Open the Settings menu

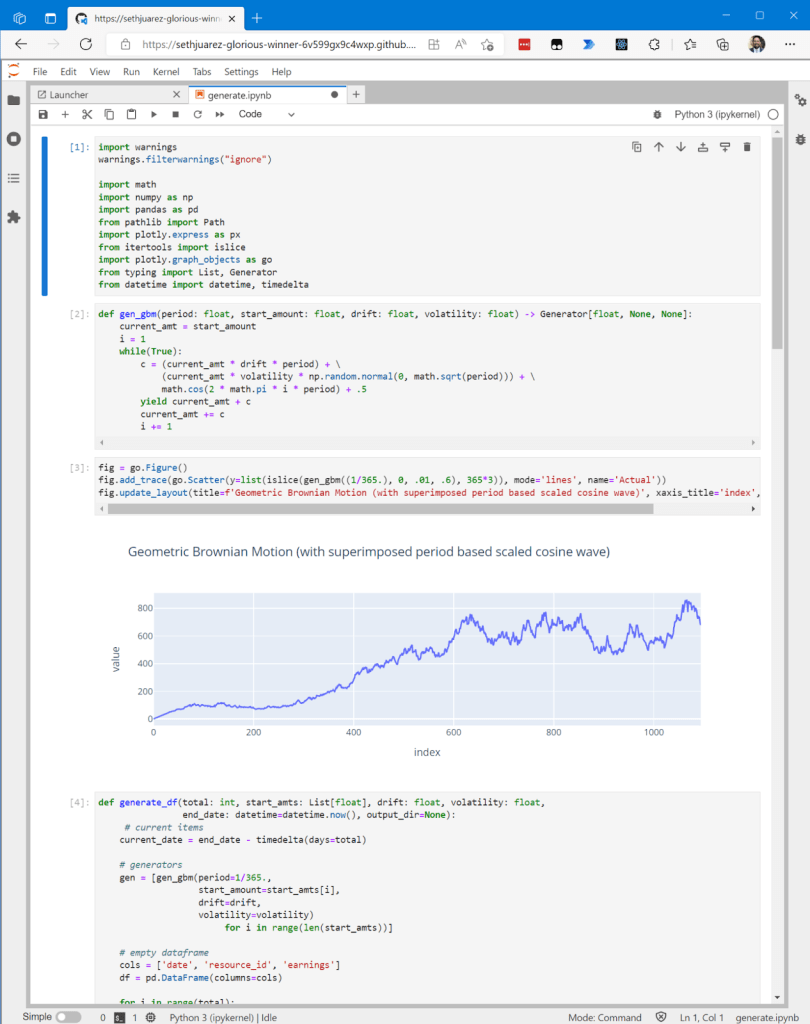tap(241, 72)
